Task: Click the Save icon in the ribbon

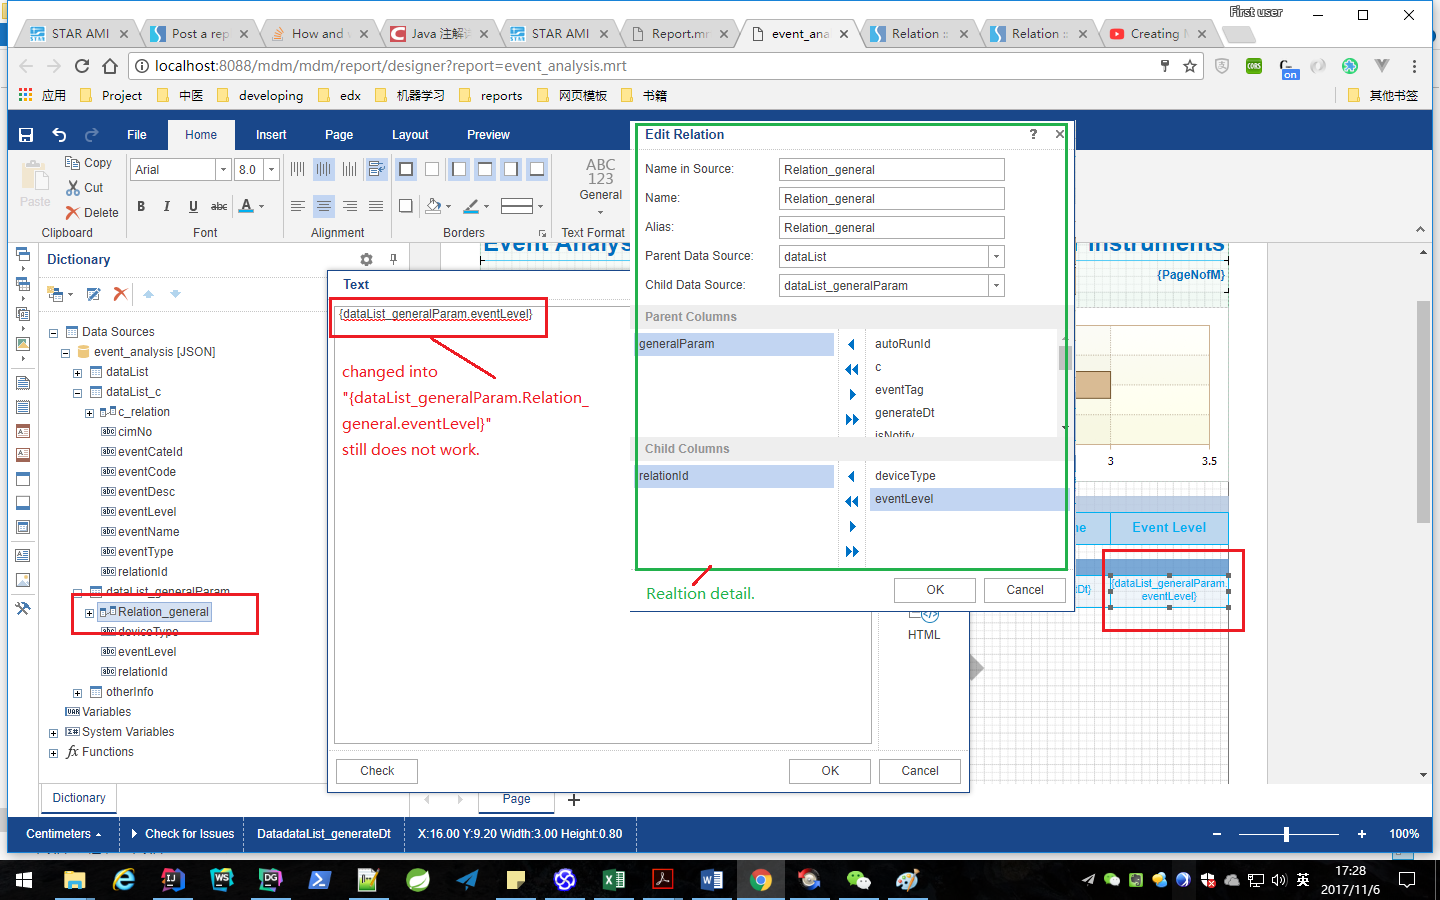Action: pos(26,135)
